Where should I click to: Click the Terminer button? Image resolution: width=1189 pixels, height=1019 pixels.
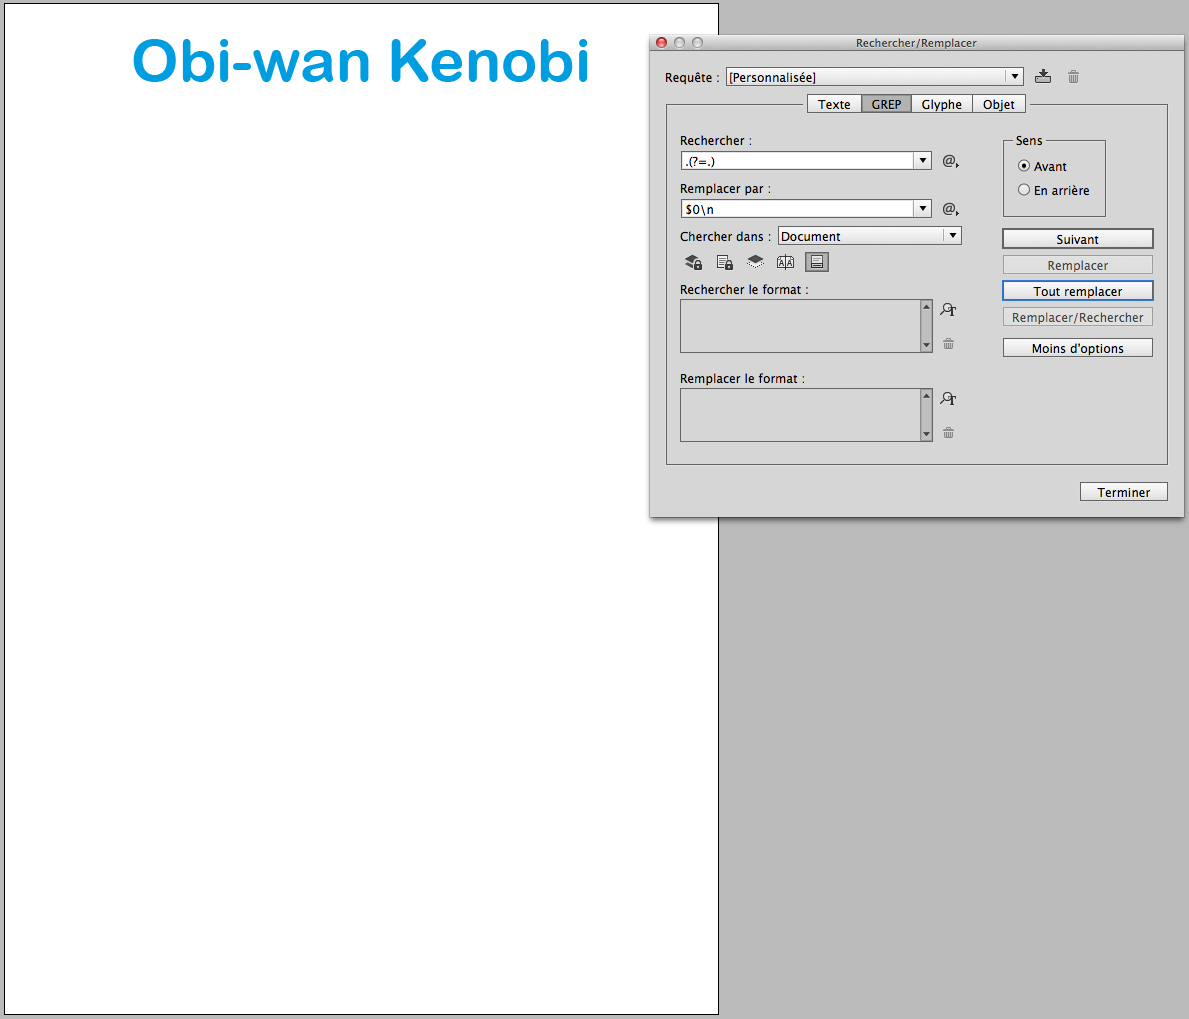click(1124, 492)
